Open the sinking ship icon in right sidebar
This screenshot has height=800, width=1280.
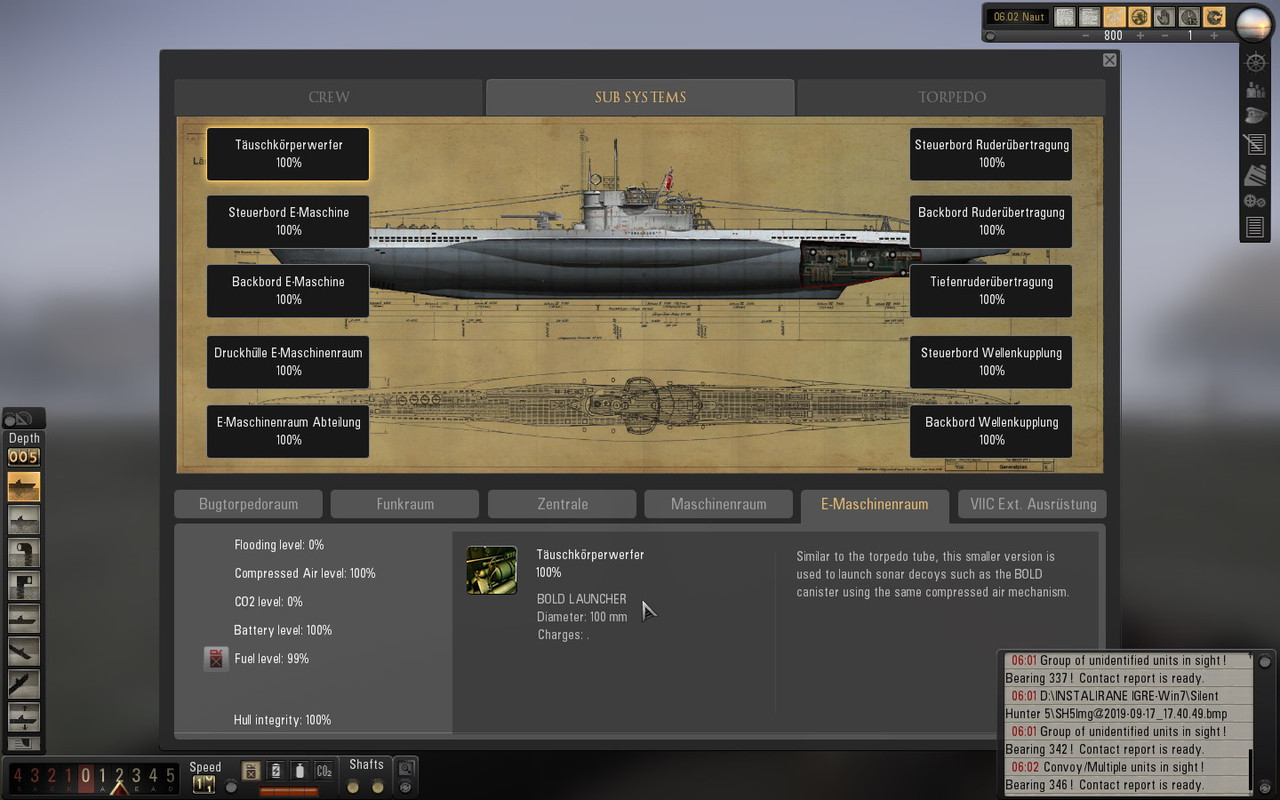point(1255,175)
